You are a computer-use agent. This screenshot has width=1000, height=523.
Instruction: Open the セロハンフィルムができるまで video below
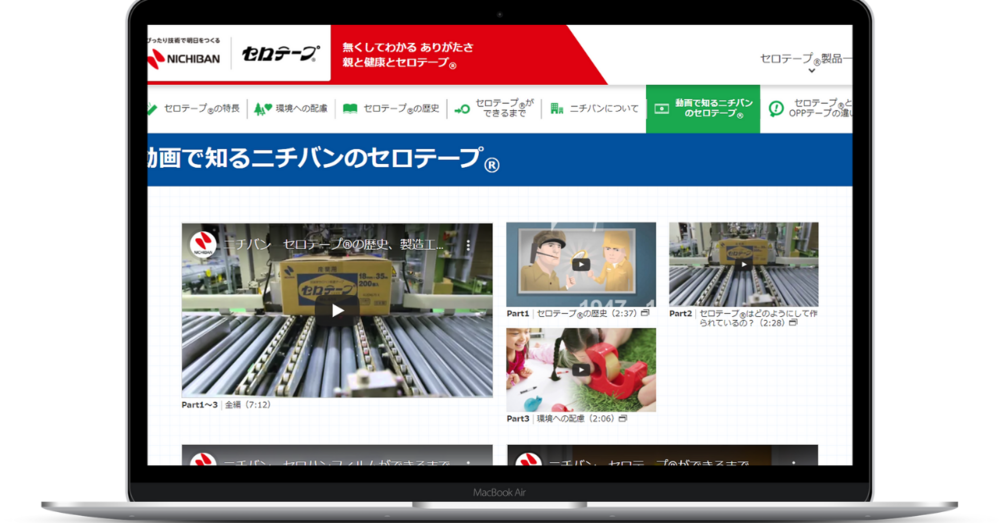tap(337, 455)
